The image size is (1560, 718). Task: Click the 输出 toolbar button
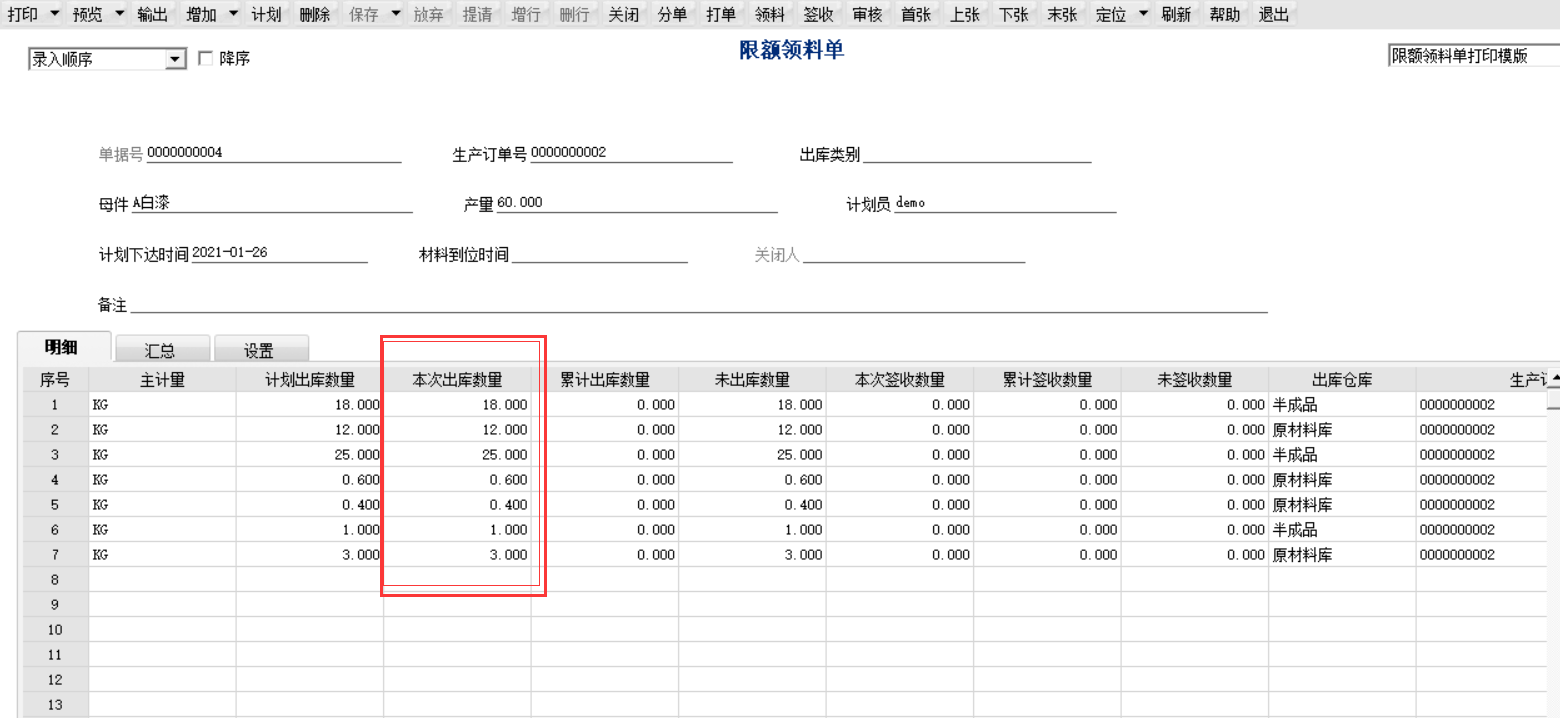click(x=153, y=15)
